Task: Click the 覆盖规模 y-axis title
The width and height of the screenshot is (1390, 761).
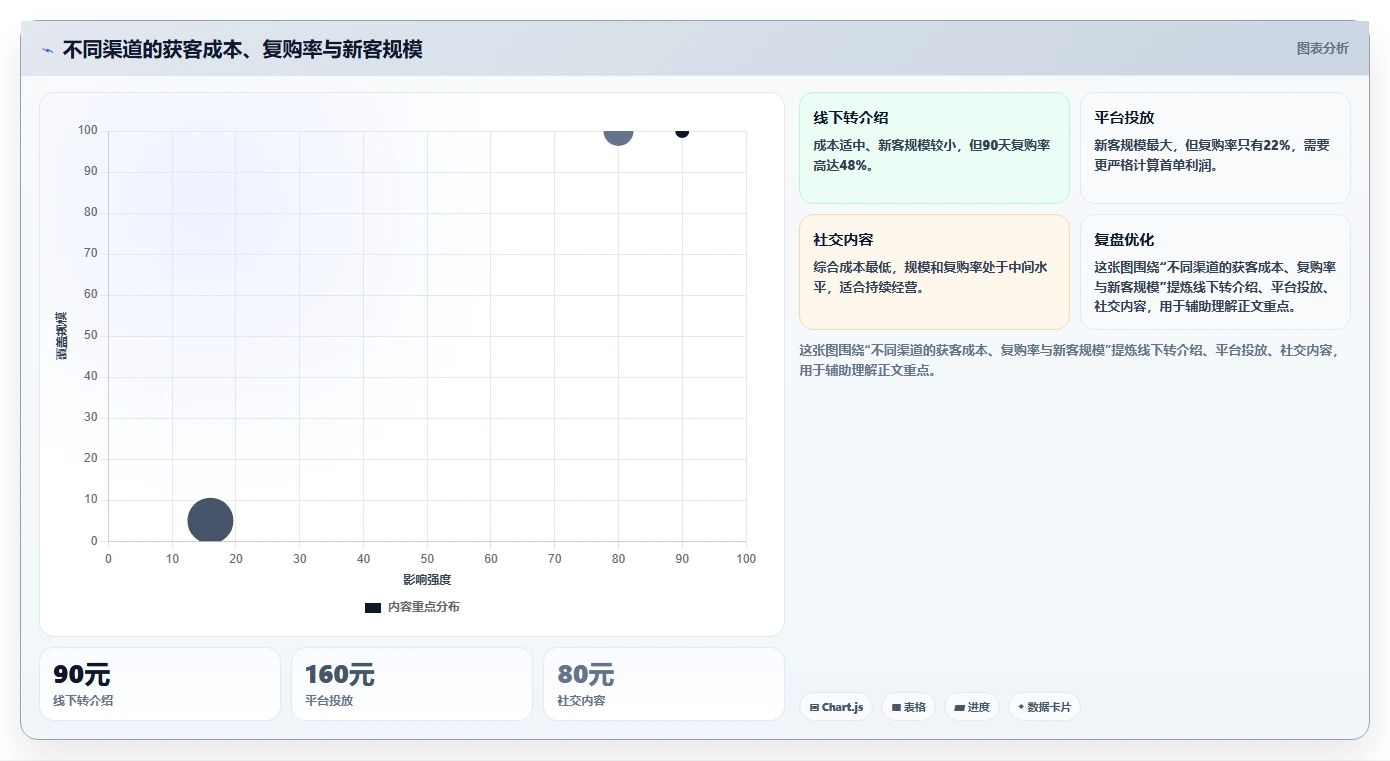Action: tap(62, 336)
